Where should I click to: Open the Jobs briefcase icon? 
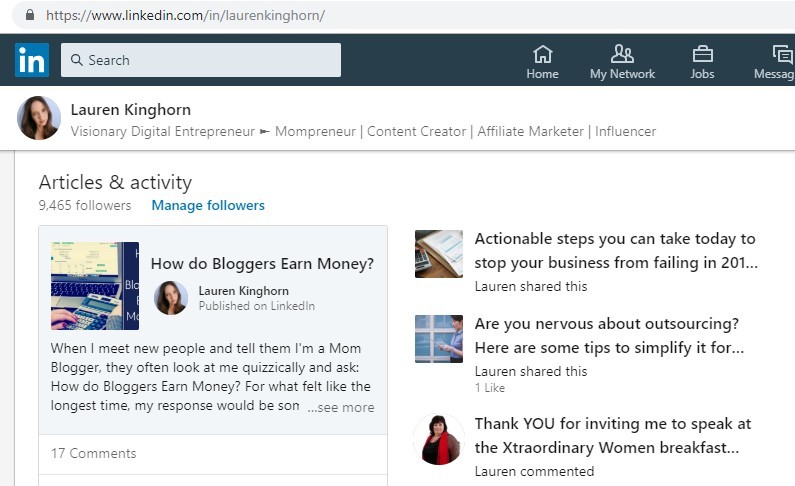click(702, 54)
